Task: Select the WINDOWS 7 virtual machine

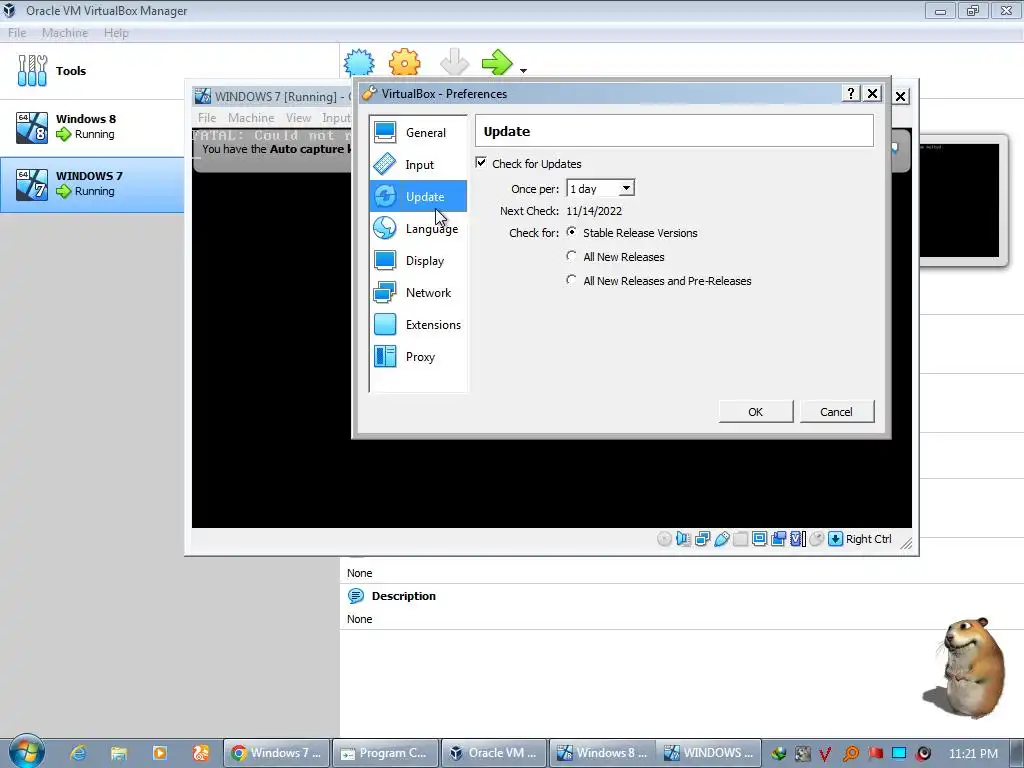Action: pyautogui.click(x=91, y=184)
